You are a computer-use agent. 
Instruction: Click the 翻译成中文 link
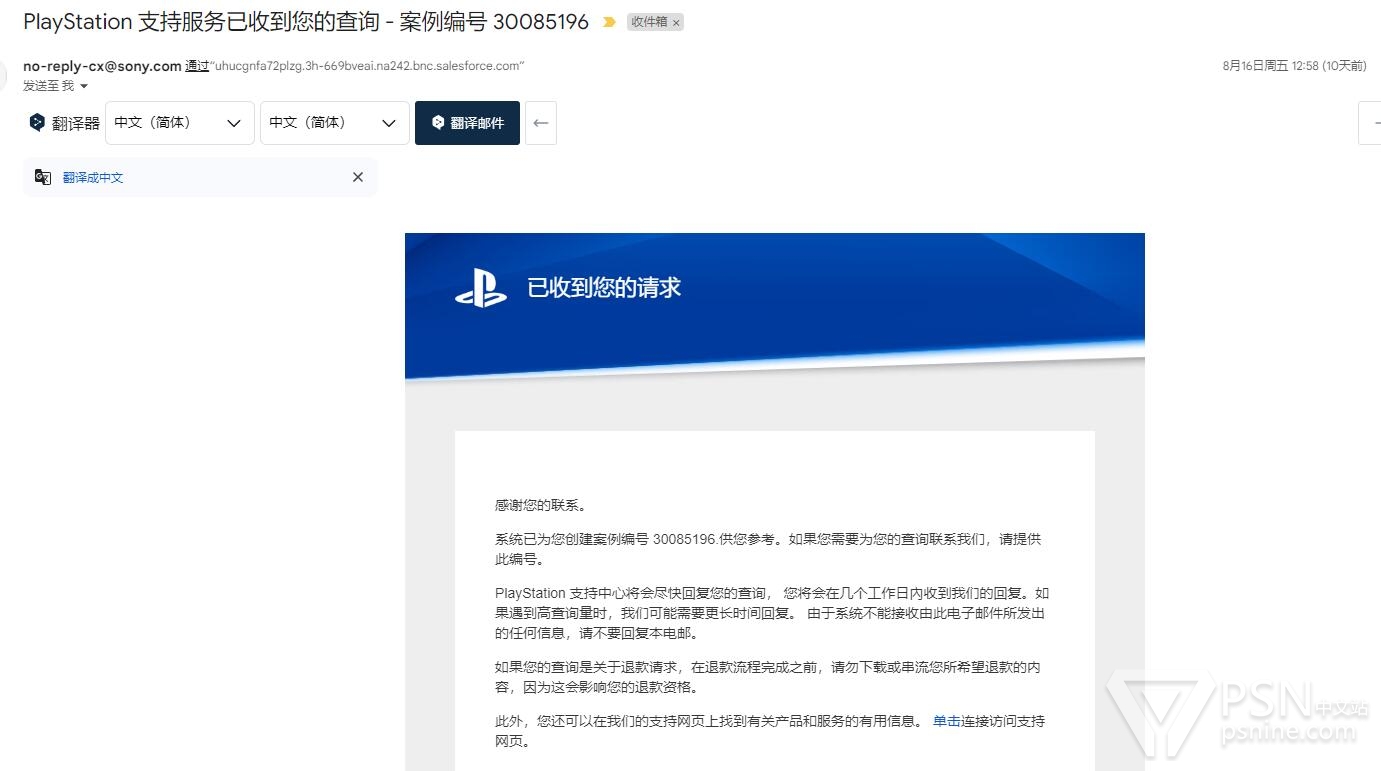coord(93,178)
